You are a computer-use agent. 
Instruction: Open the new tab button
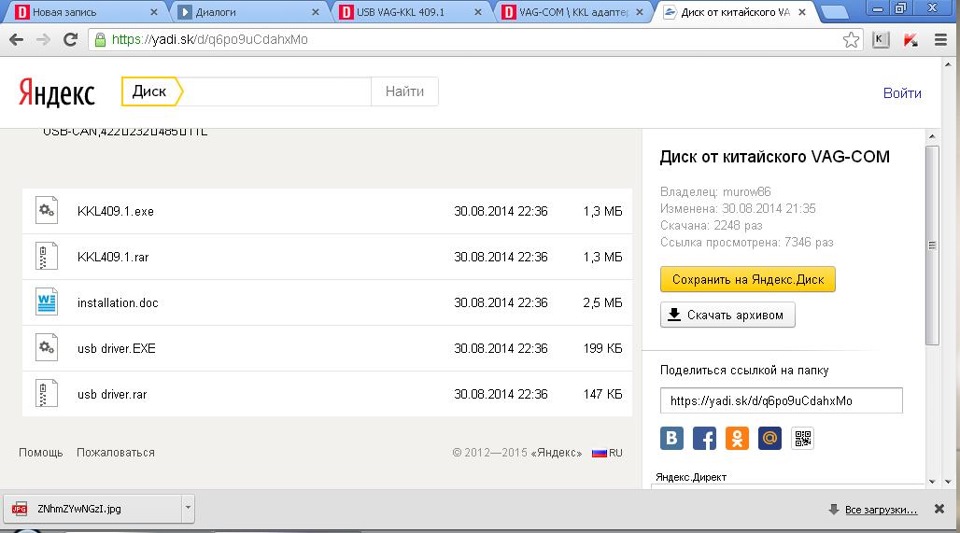[834, 12]
